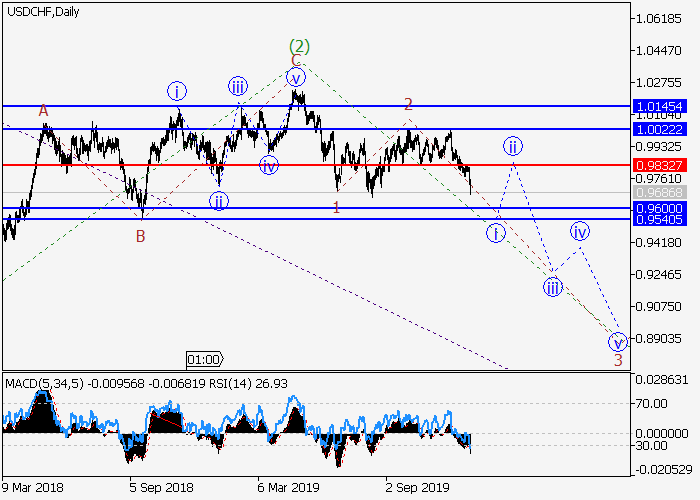Click the red wave 2 label
The image size is (700, 500).
[408, 104]
